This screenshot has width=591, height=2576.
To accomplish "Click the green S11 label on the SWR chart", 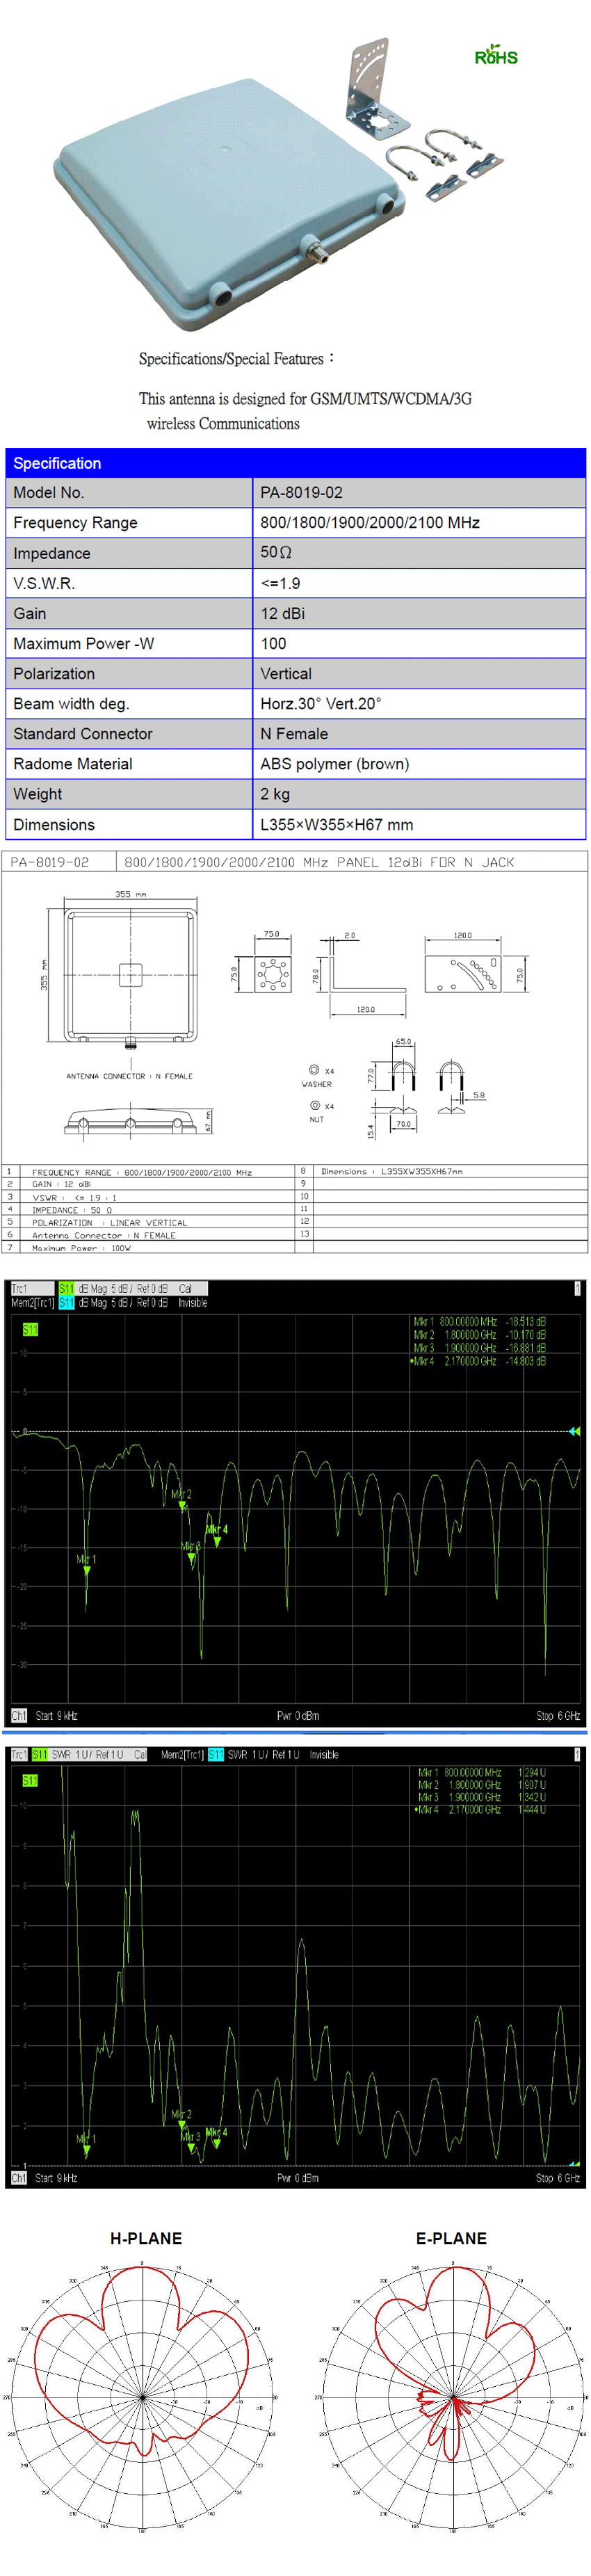I will point(30,1781).
